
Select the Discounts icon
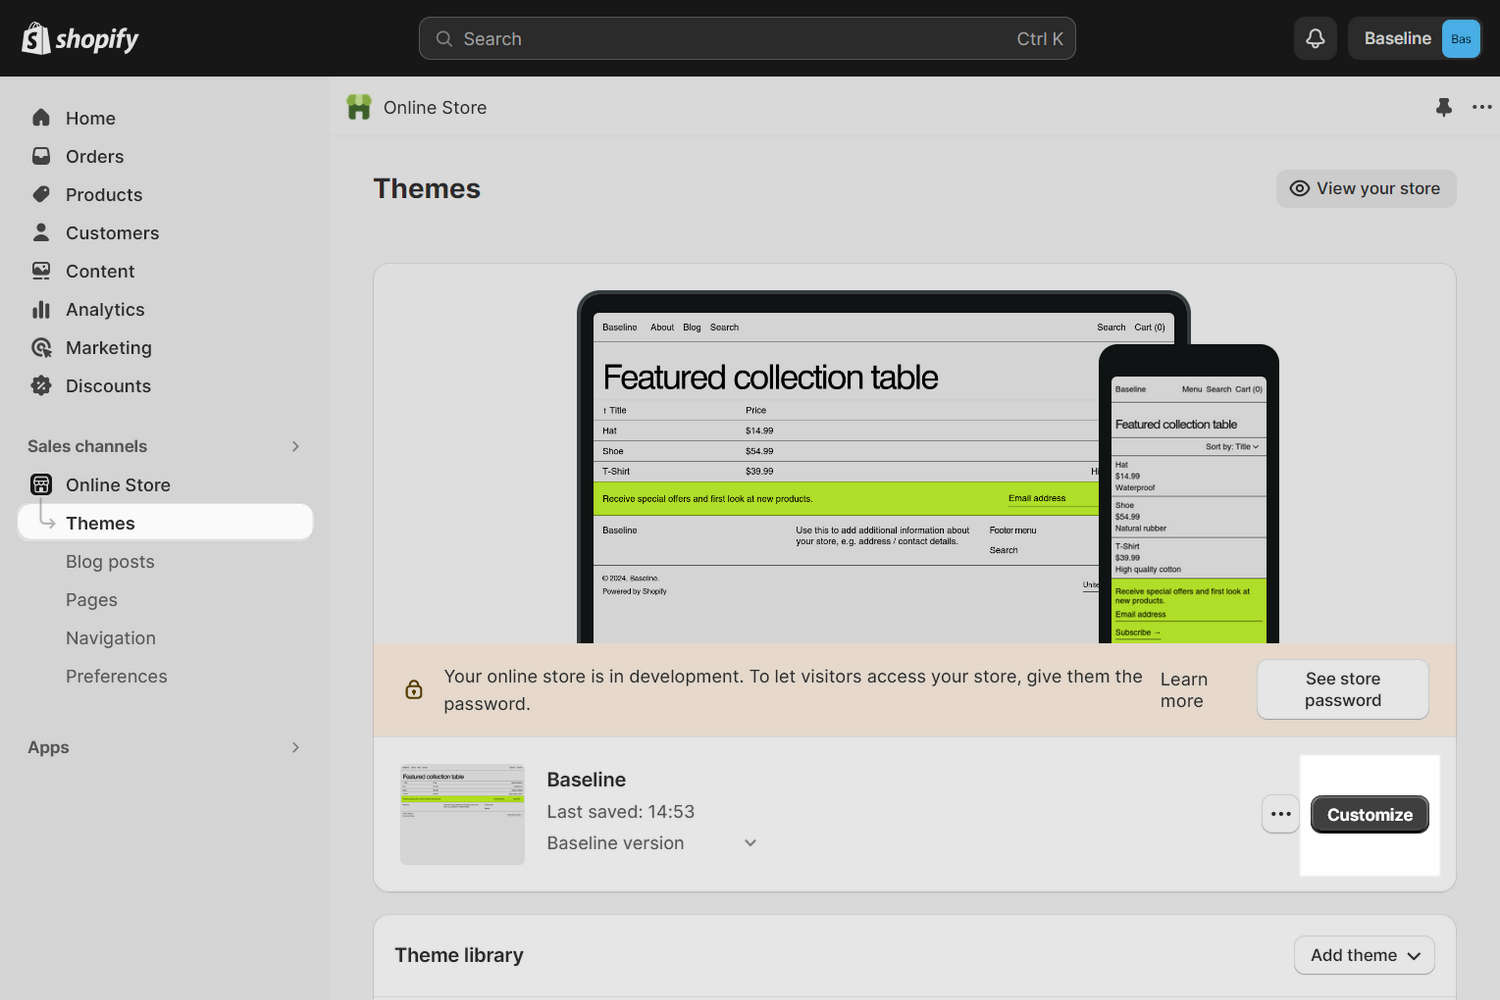click(41, 385)
